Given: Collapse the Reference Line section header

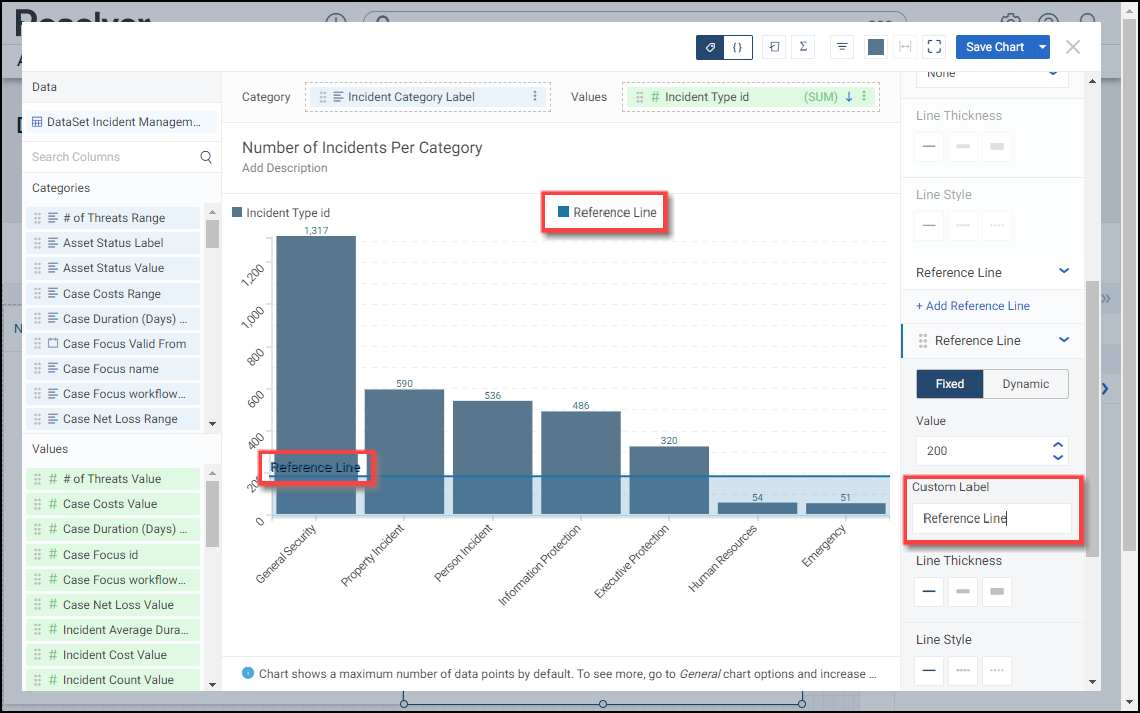Looking at the screenshot, I should [1064, 272].
